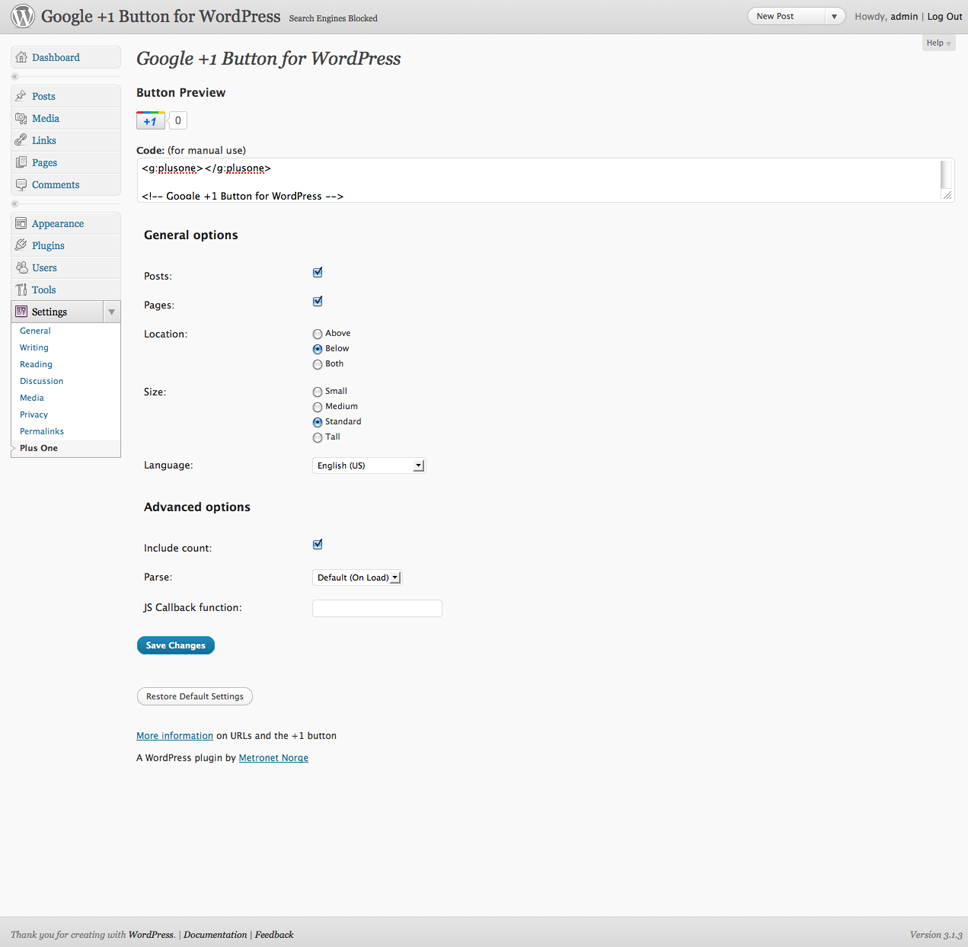The width and height of the screenshot is (968, 947).
Task: Click the Search Engines Blocked link
Action: (x=333, y=19)
